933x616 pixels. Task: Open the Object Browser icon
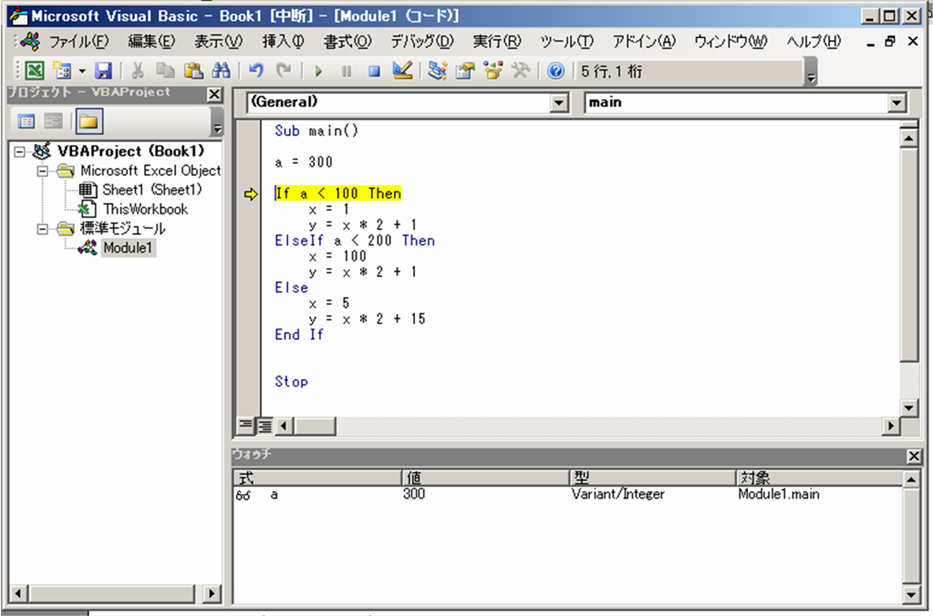[x=493, y=71]
